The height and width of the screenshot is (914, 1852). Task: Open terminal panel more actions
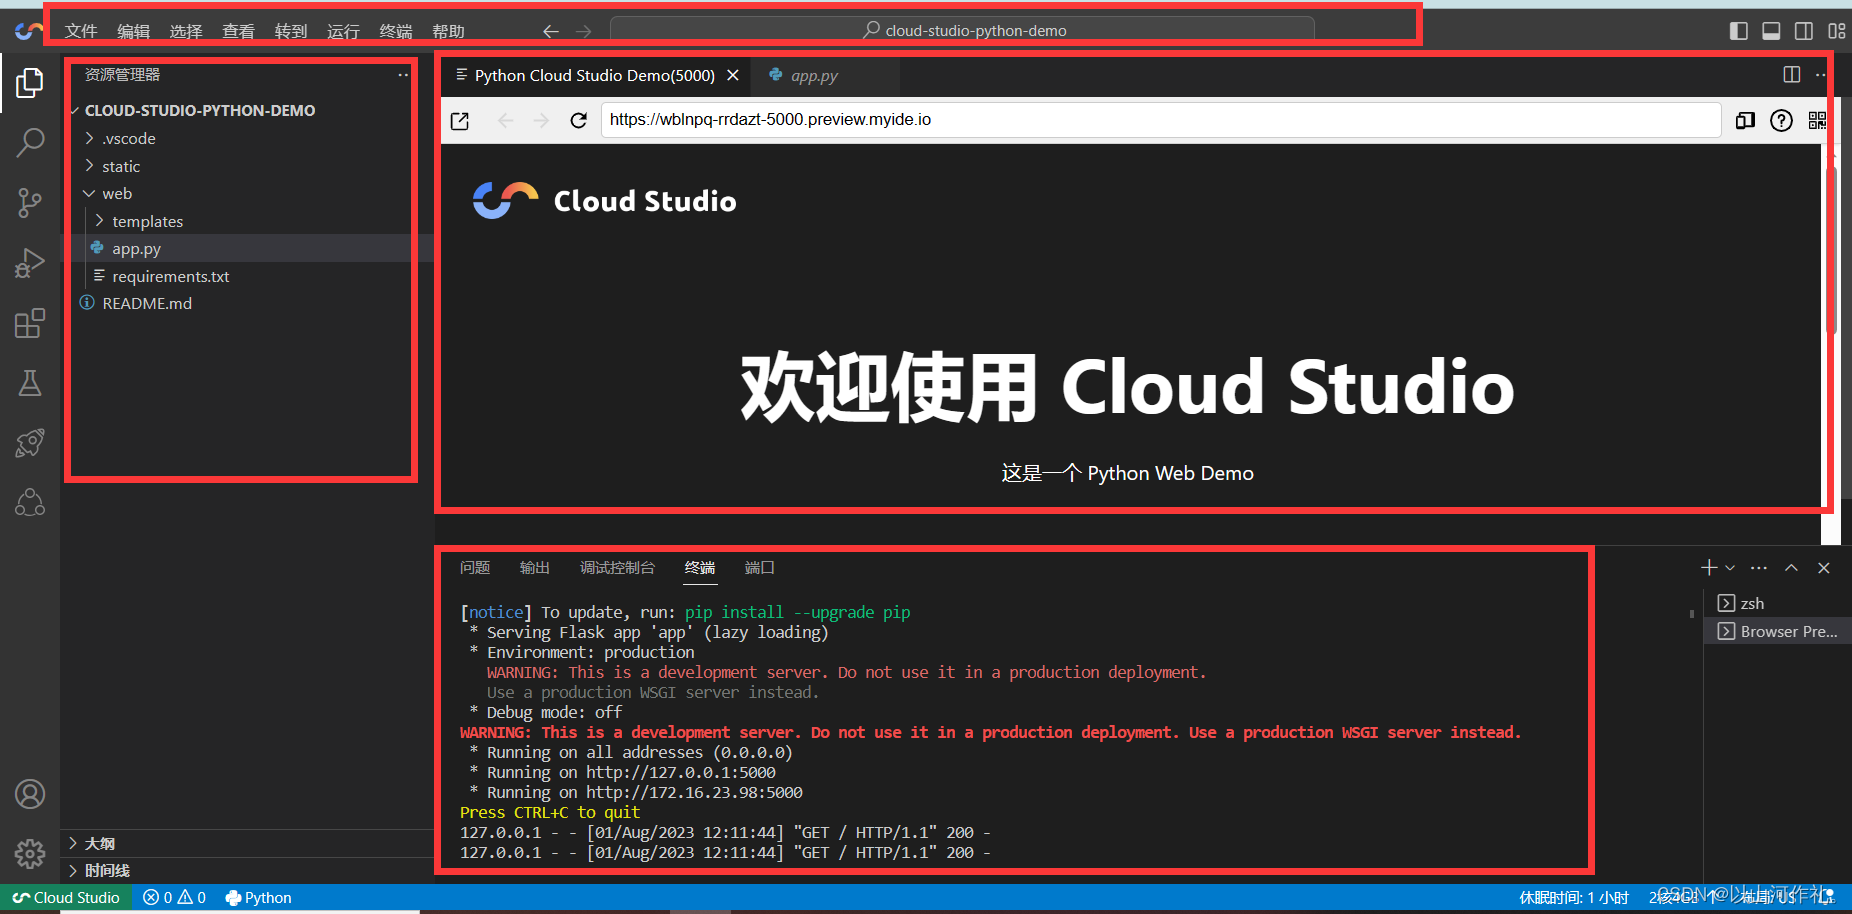click(1759, 568)
